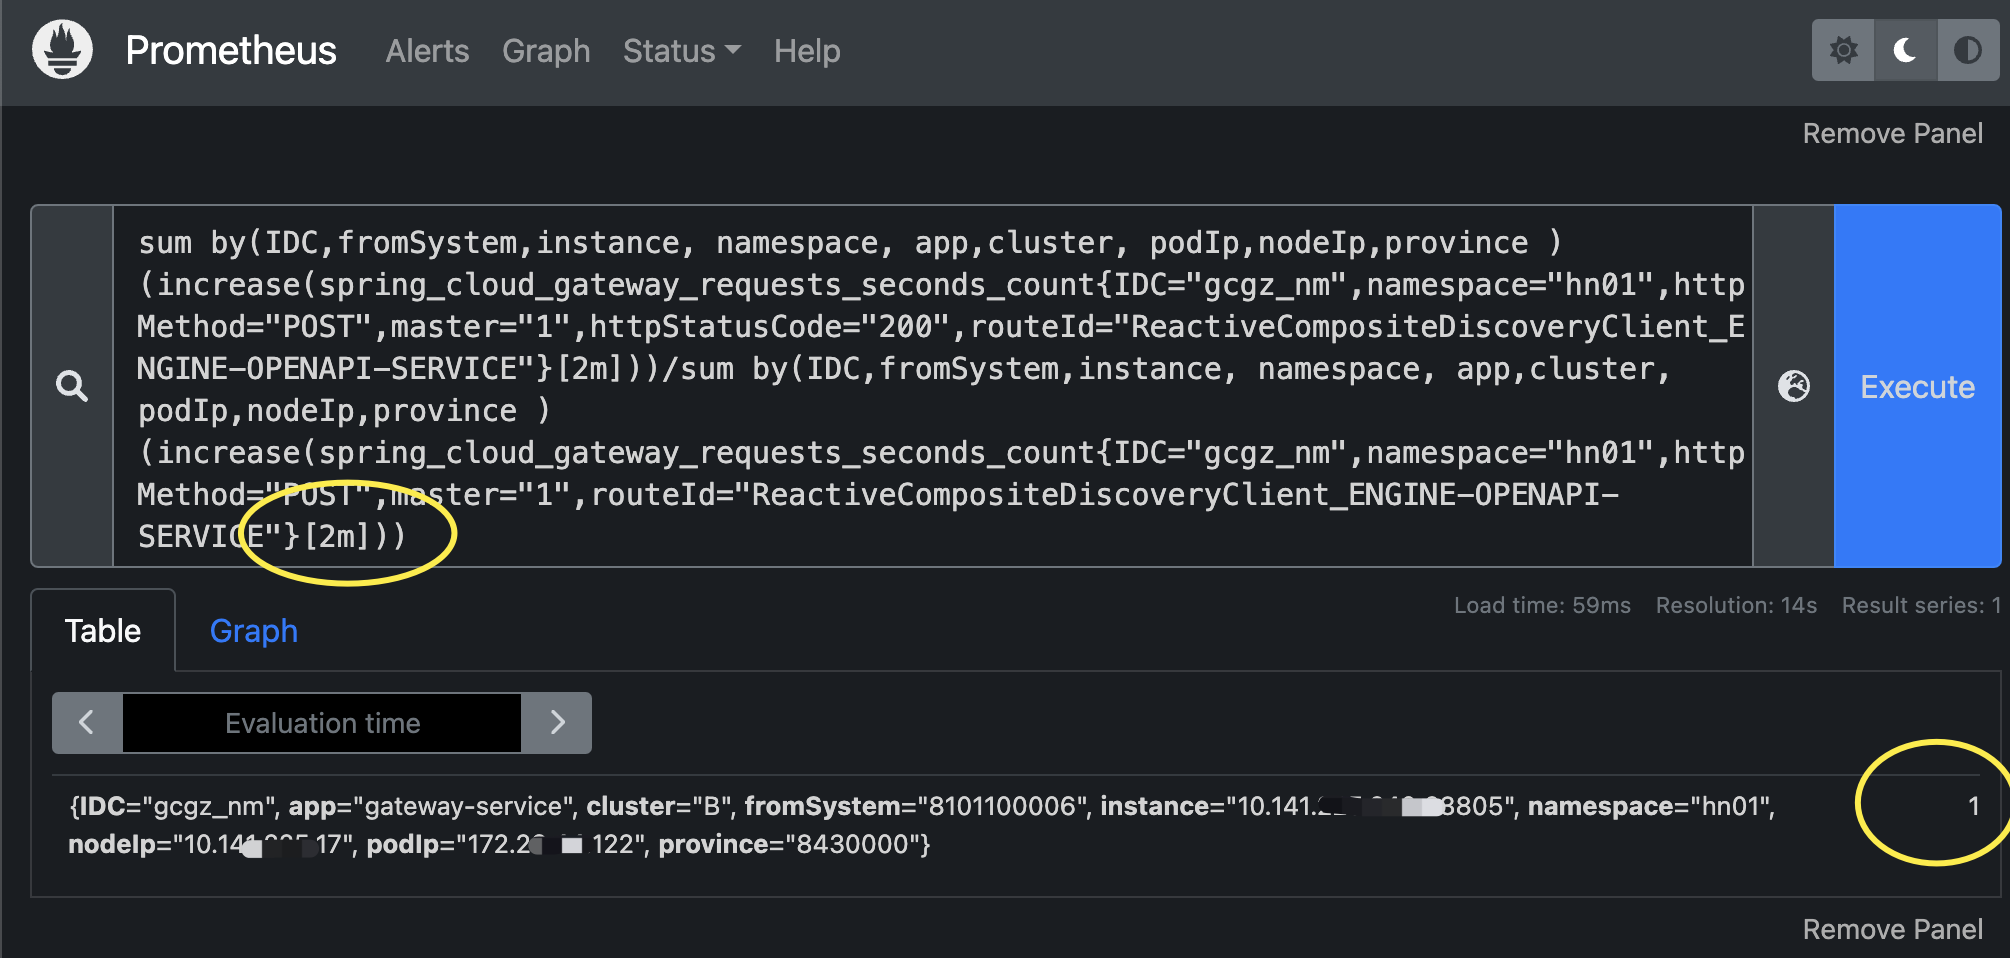2010x958 pixels.
Task: Switch to dark theme moon icon
Action: point(1905,50)
